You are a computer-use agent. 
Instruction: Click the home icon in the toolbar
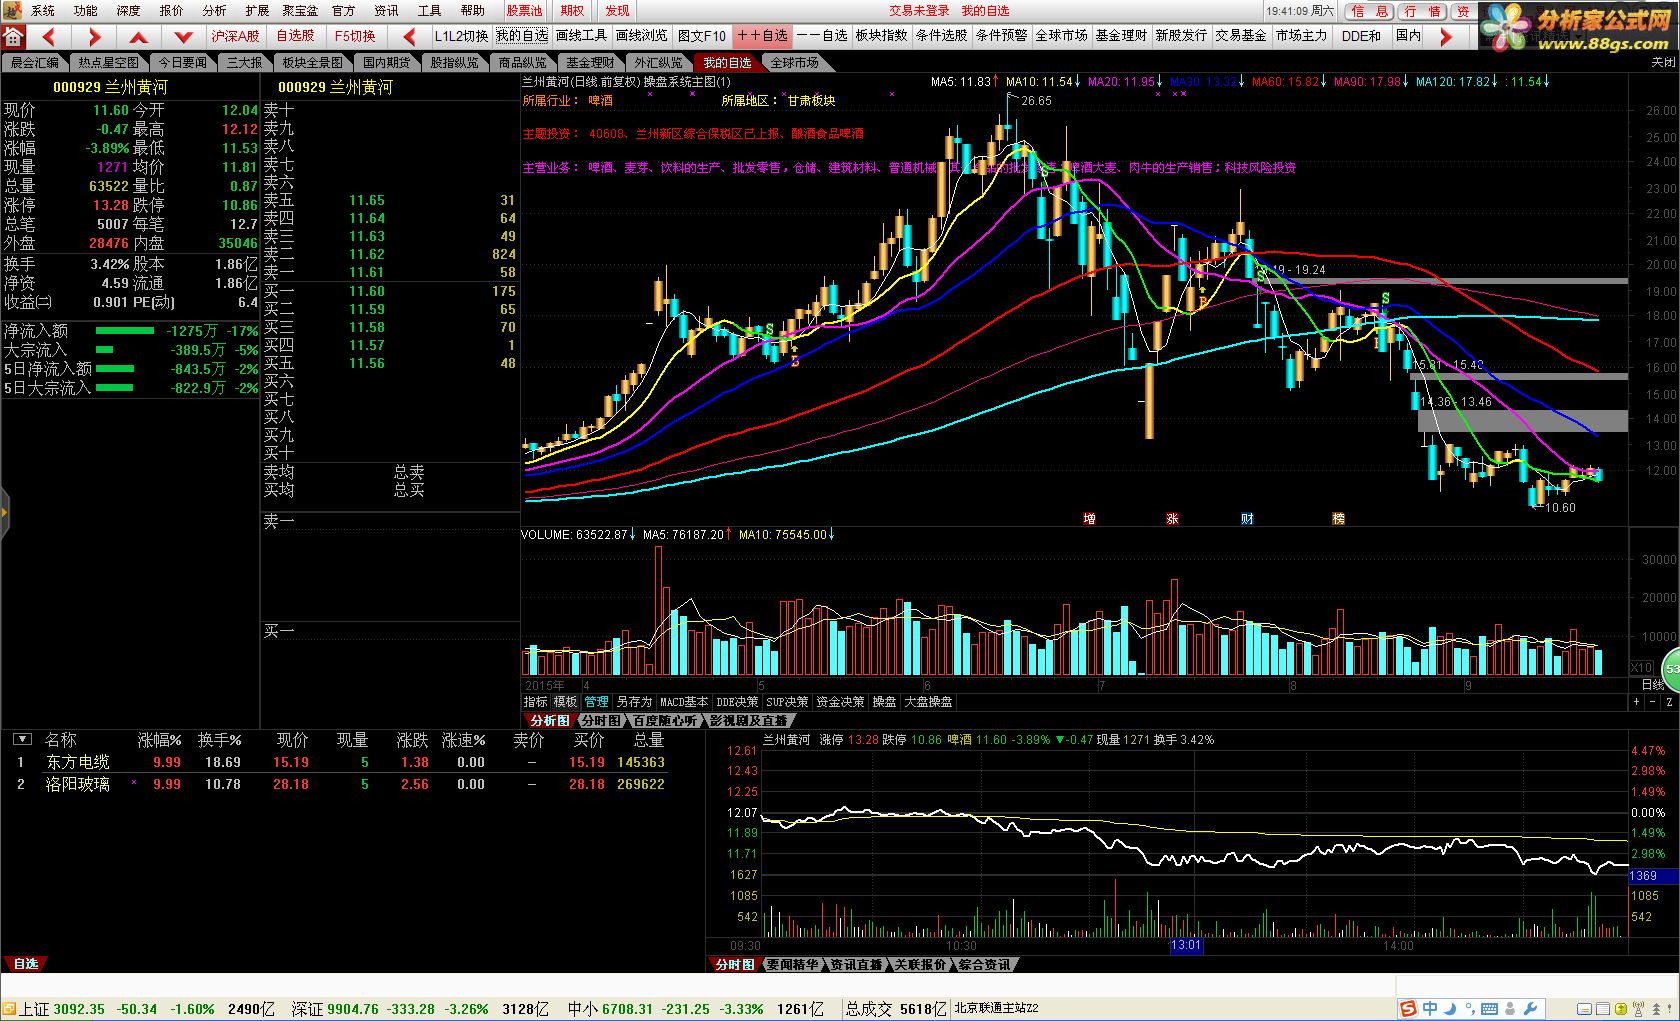click(13, 37)
